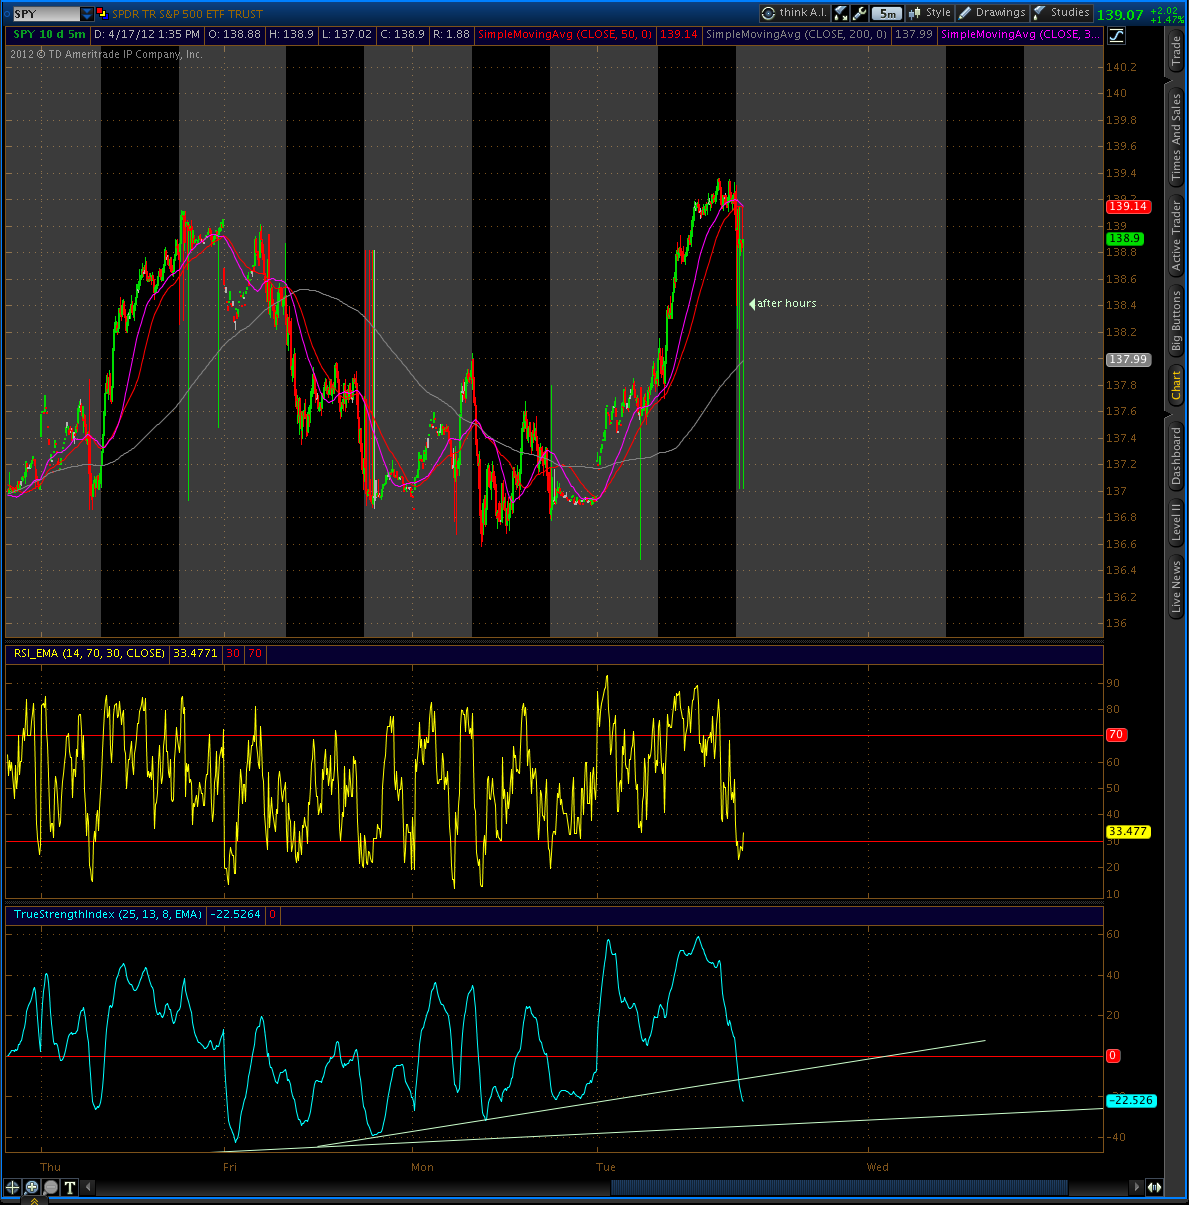
Task: Click the colored symbol link squares icon
Action: click(101, 14)
